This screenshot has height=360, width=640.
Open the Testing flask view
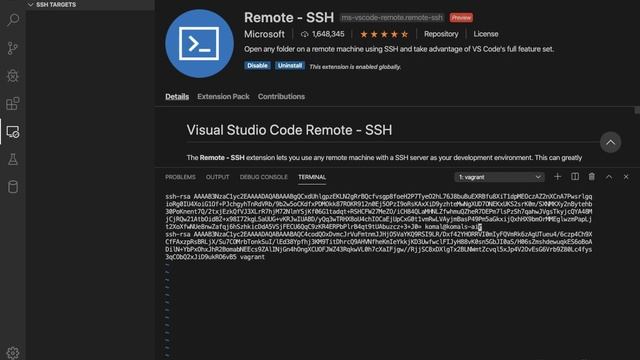(13, 159)
